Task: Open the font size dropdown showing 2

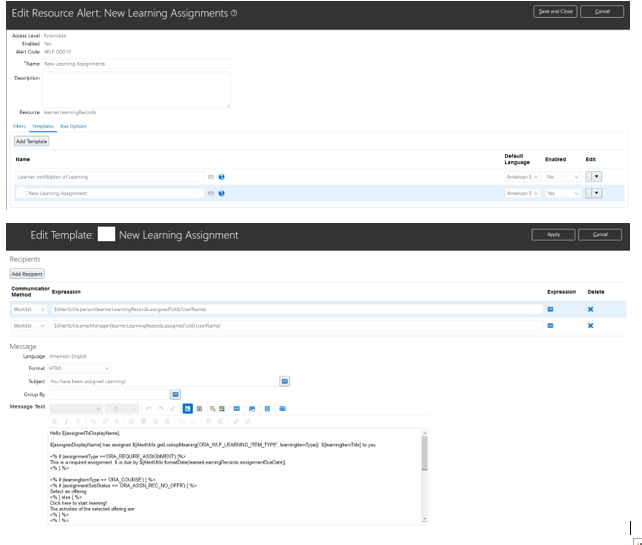Action: 122,409
